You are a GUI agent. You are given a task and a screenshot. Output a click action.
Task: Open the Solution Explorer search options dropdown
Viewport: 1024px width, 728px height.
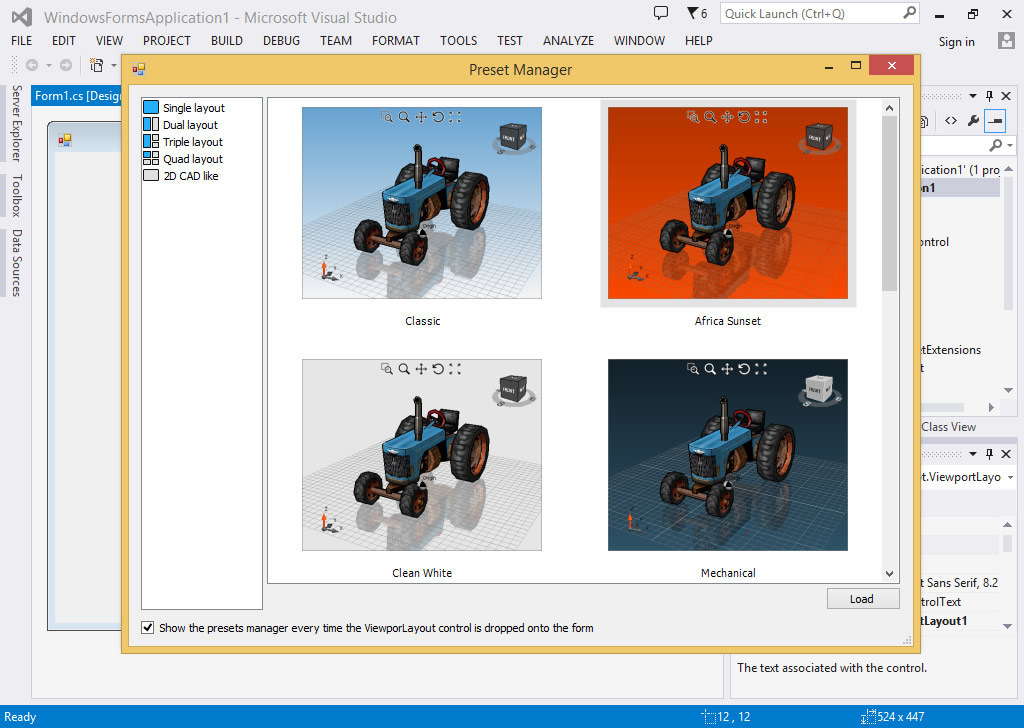(1010, 145)
